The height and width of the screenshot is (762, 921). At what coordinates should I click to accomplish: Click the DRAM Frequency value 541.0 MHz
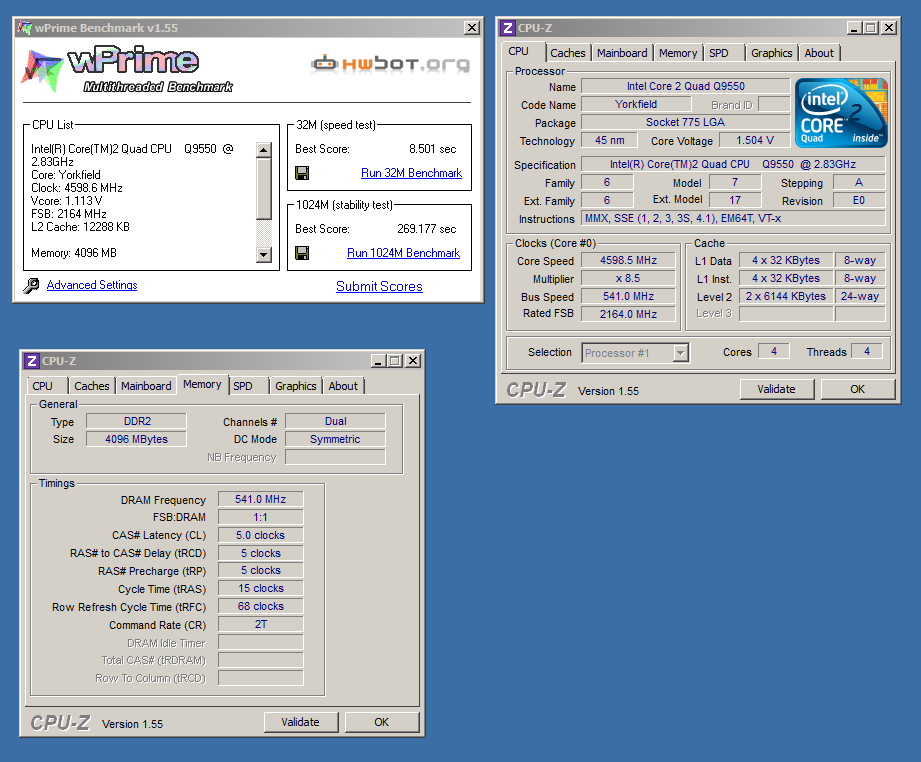(261, 499)
